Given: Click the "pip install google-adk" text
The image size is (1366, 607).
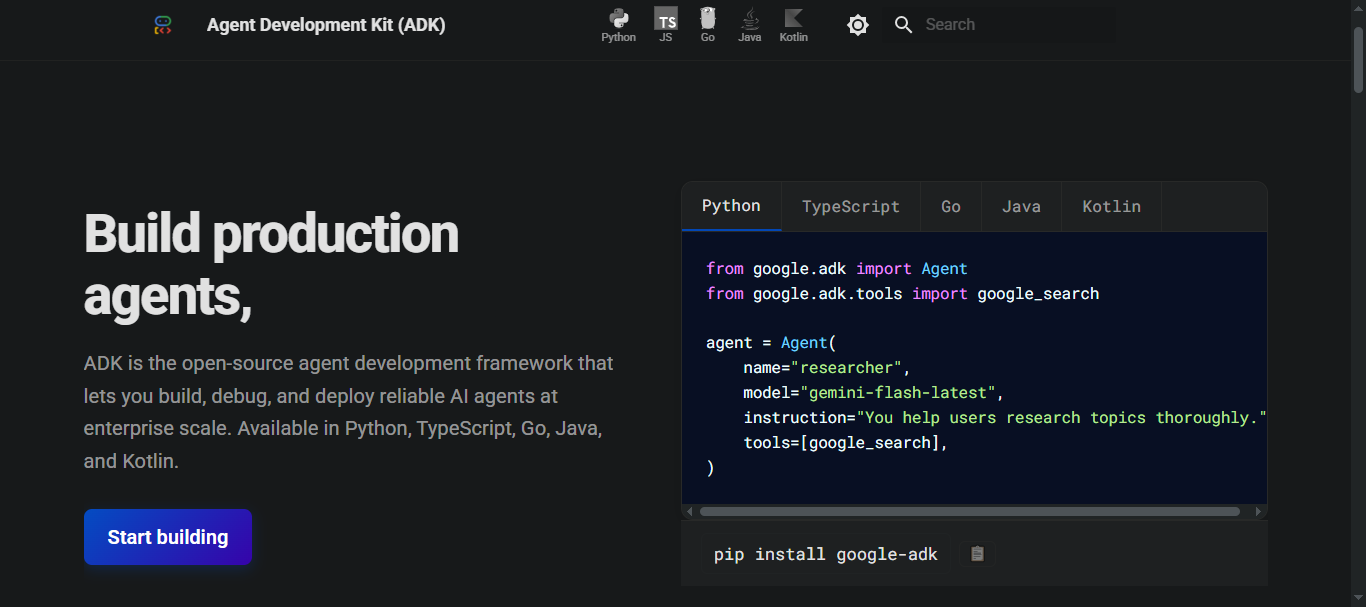Looking at the screenshot, I should click(826, 554).
